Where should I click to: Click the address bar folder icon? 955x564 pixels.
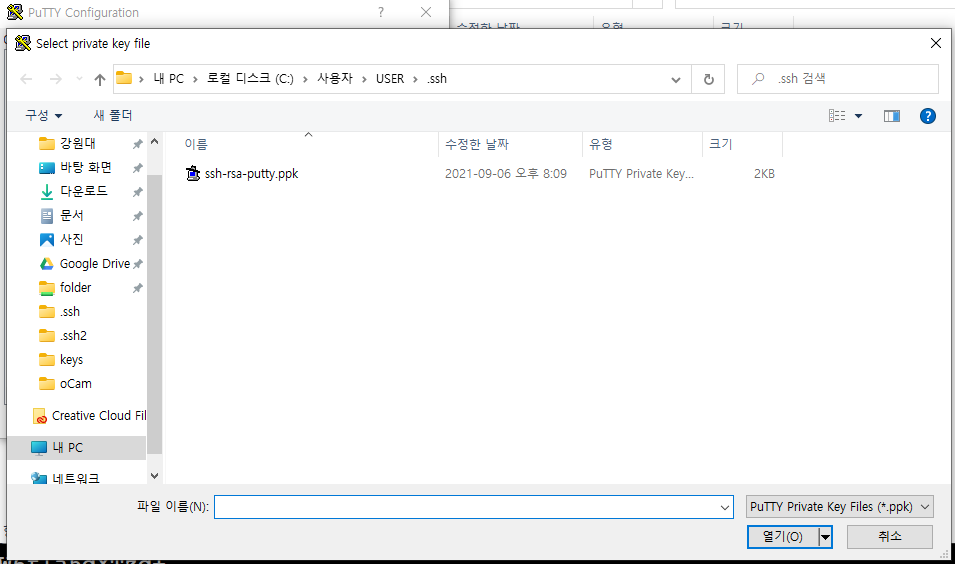point(124,78)
